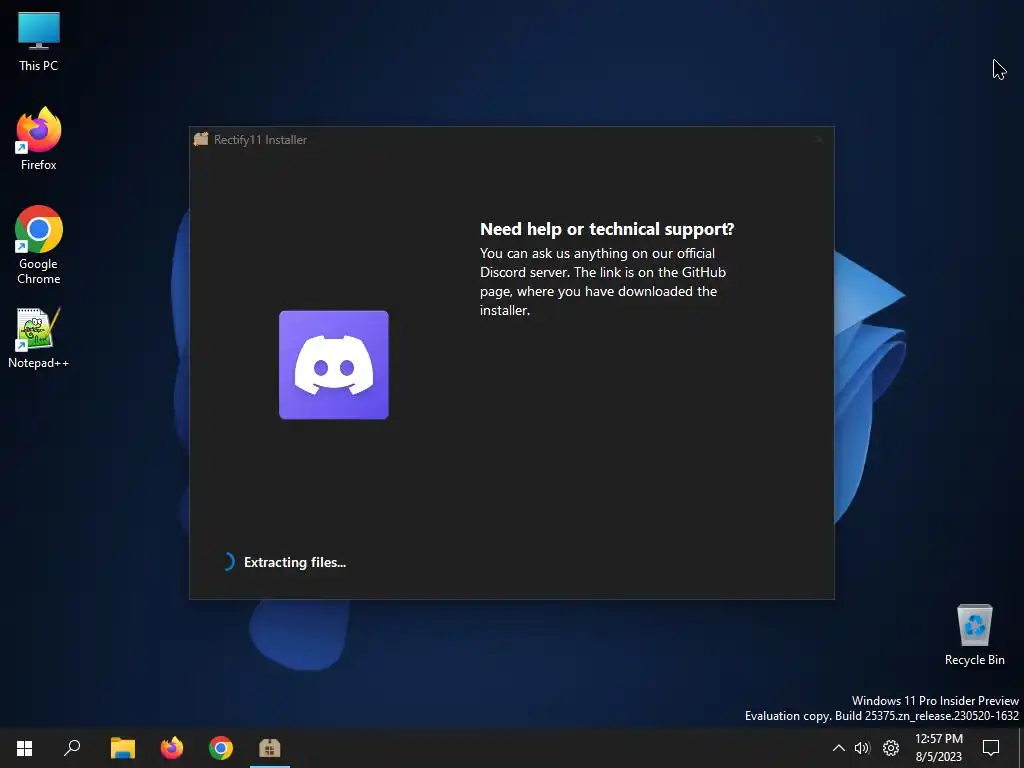Click the settings gear in system tray
The image size is (1024, 768).
(x=891, y=748)
